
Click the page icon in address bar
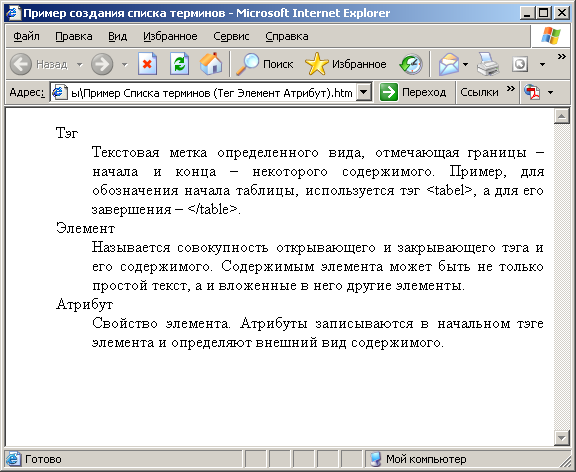pos(60,92)
